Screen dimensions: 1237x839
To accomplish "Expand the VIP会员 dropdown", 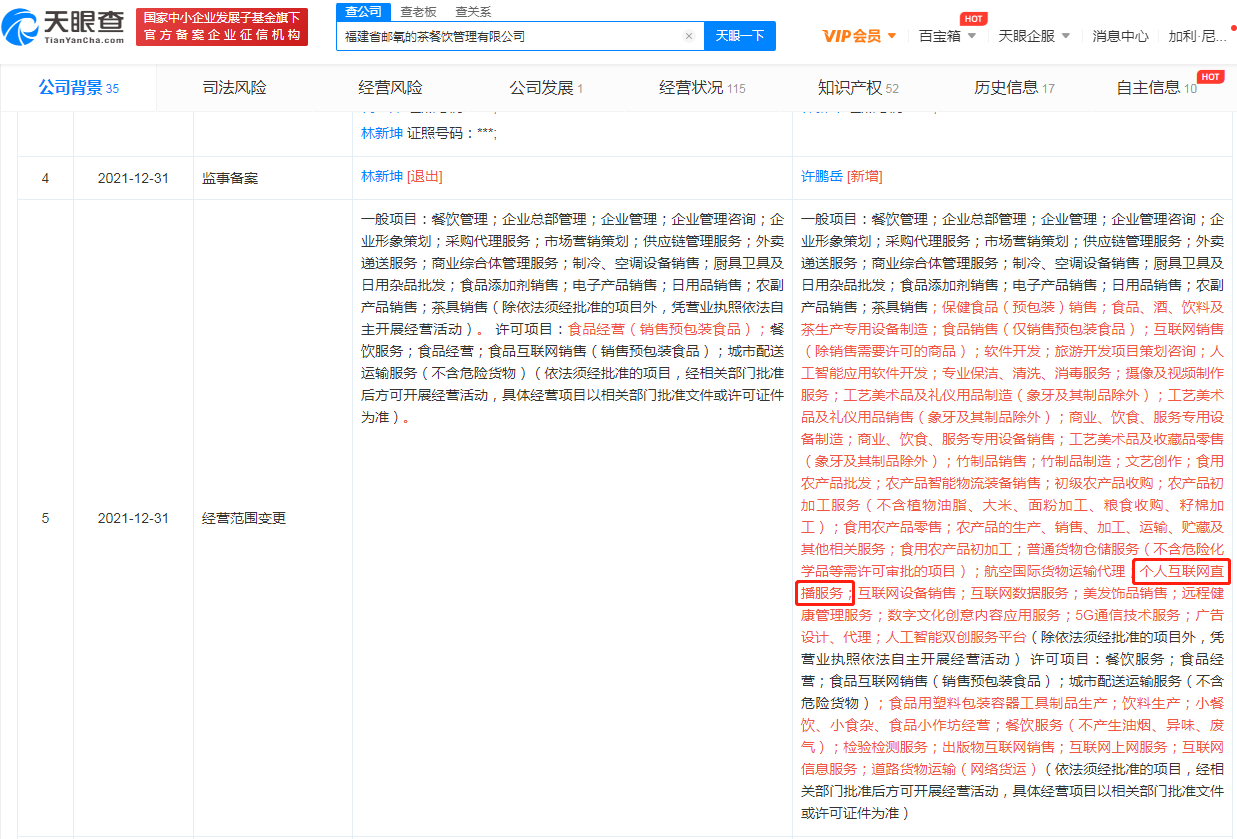I will 859,36.
